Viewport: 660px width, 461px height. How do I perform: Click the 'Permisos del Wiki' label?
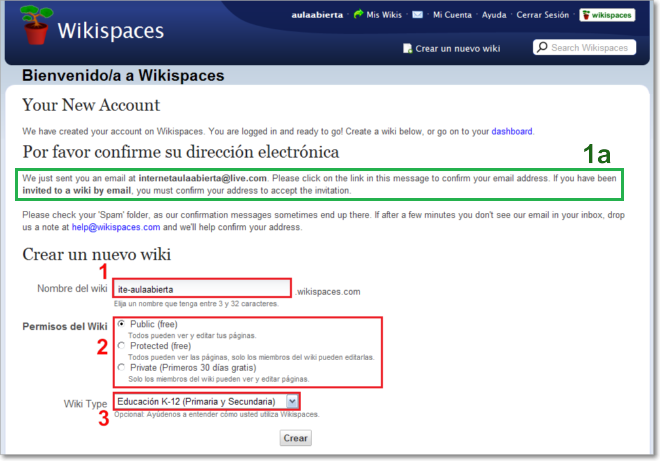click(x=65, y=326)
